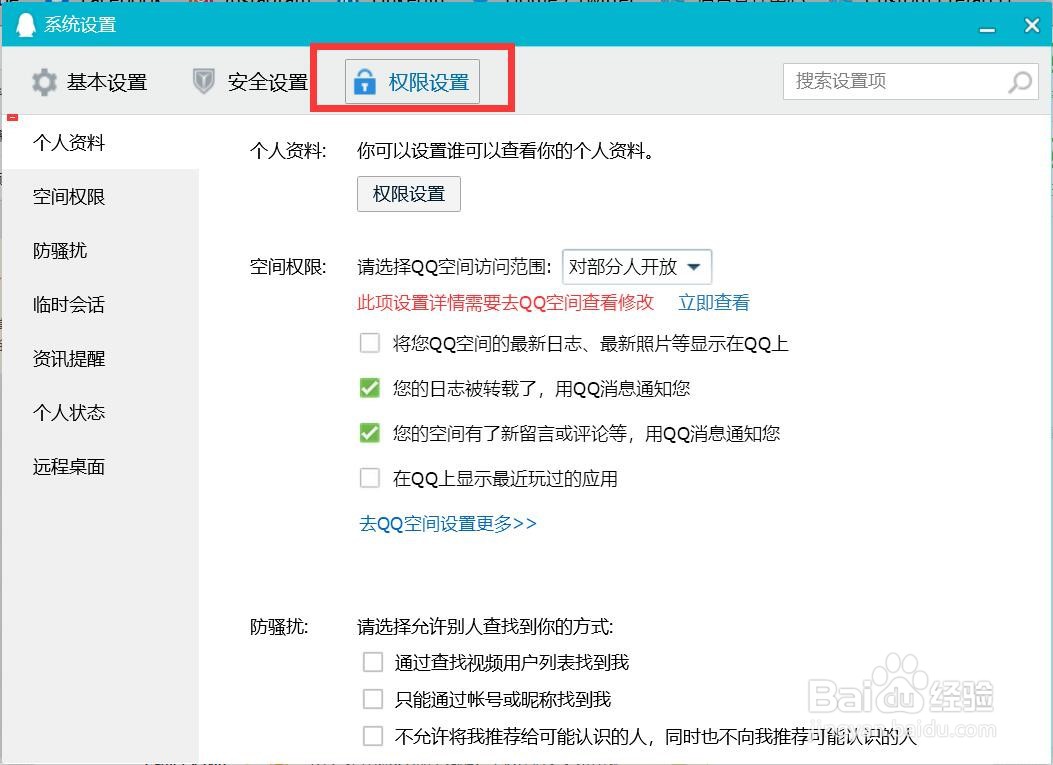The width and height of the screenshot is (1053, 765).
Task: Close the 系统设置 window
Action: point(1032,26)
